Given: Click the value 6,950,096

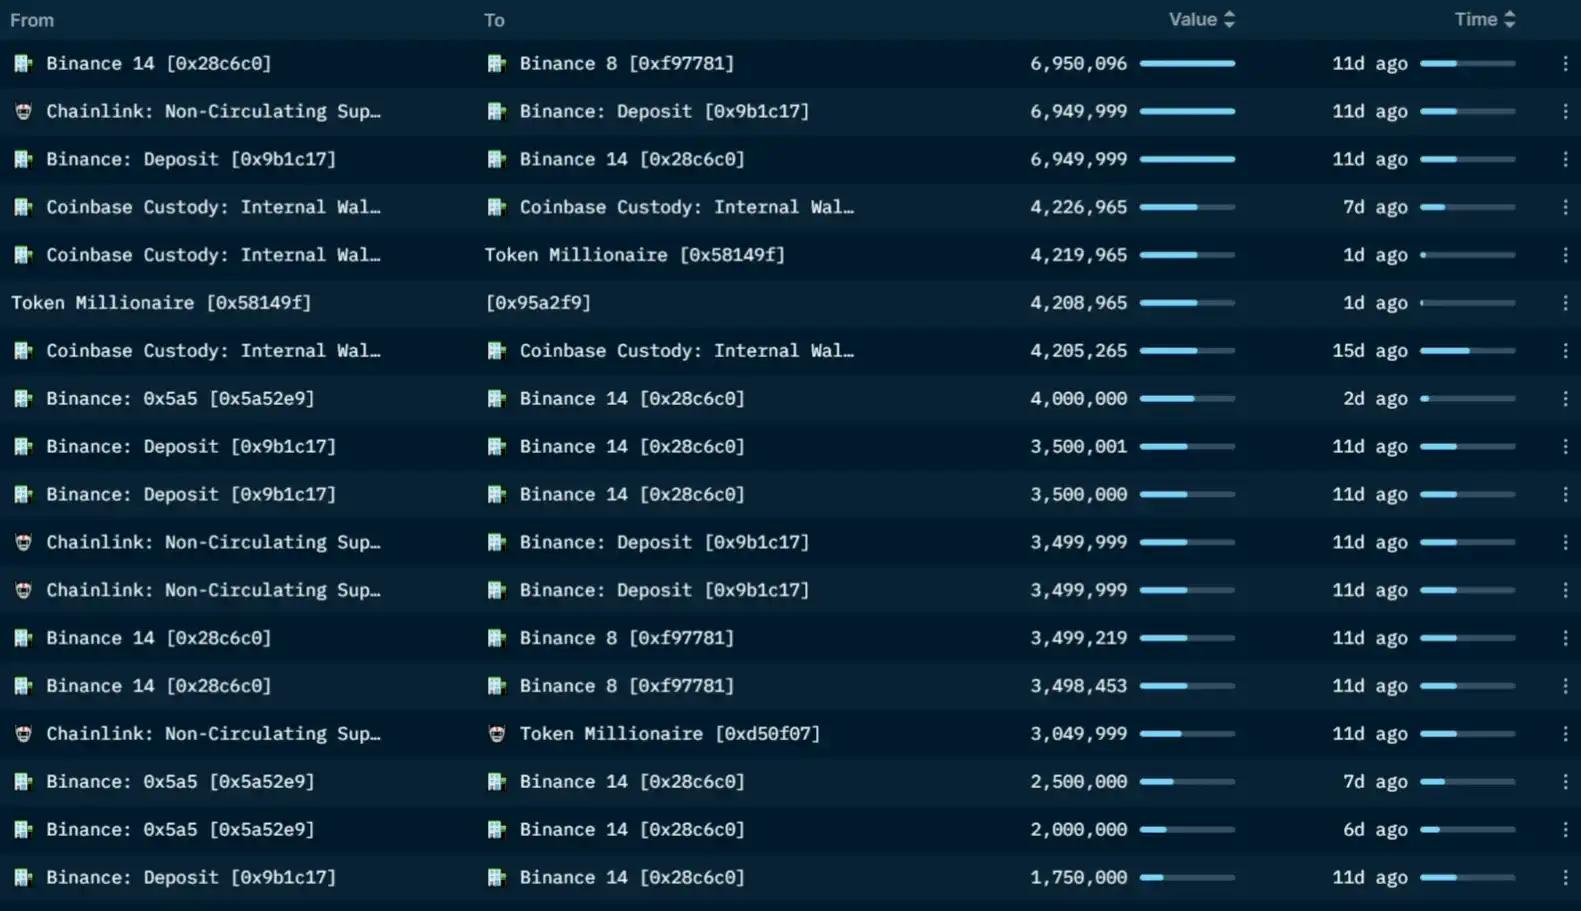Looking at the screenshot, I should 1079,63.
